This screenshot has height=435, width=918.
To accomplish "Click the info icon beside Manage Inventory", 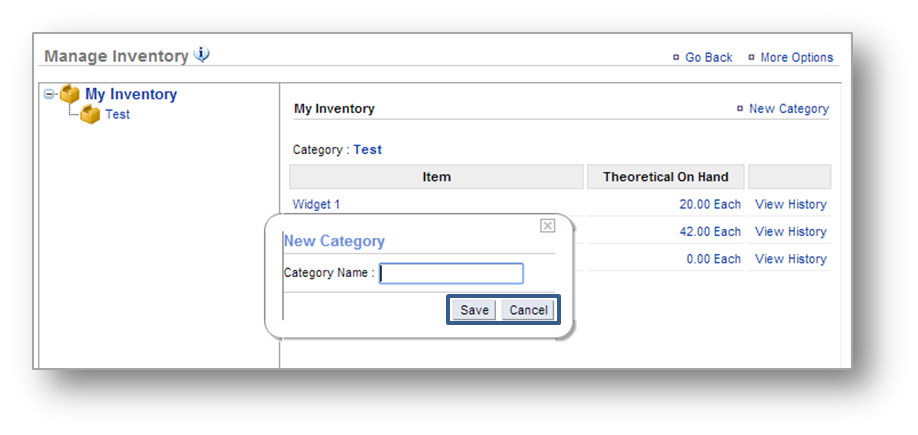I will [202, 55].
